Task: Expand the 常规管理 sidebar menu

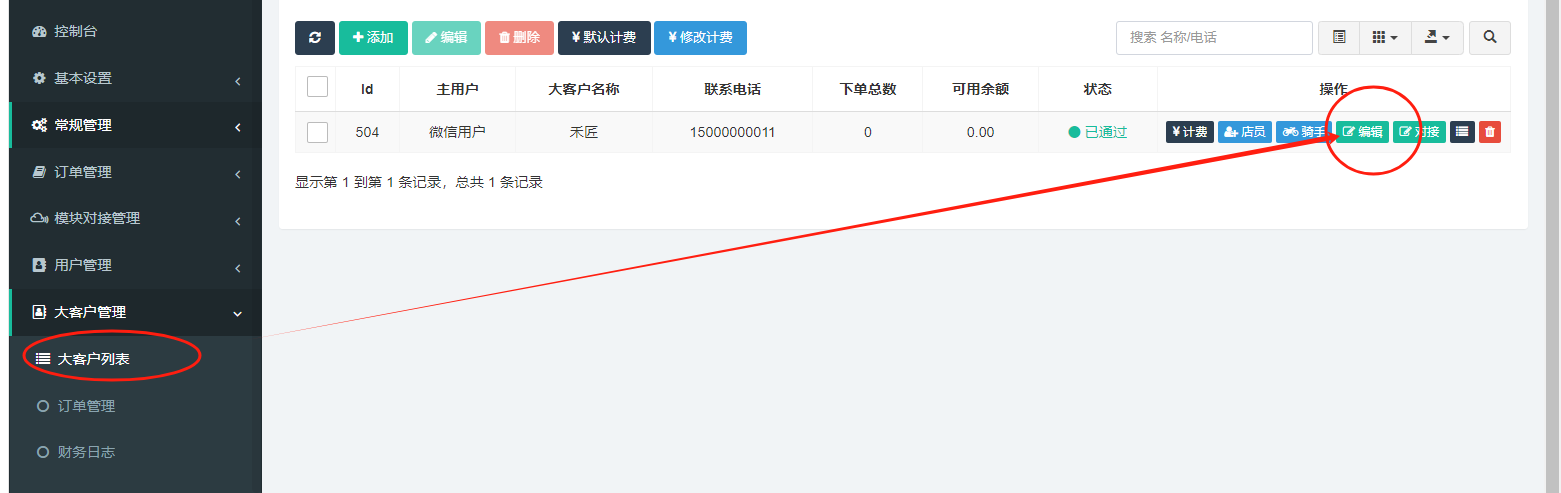Action: 135,125
